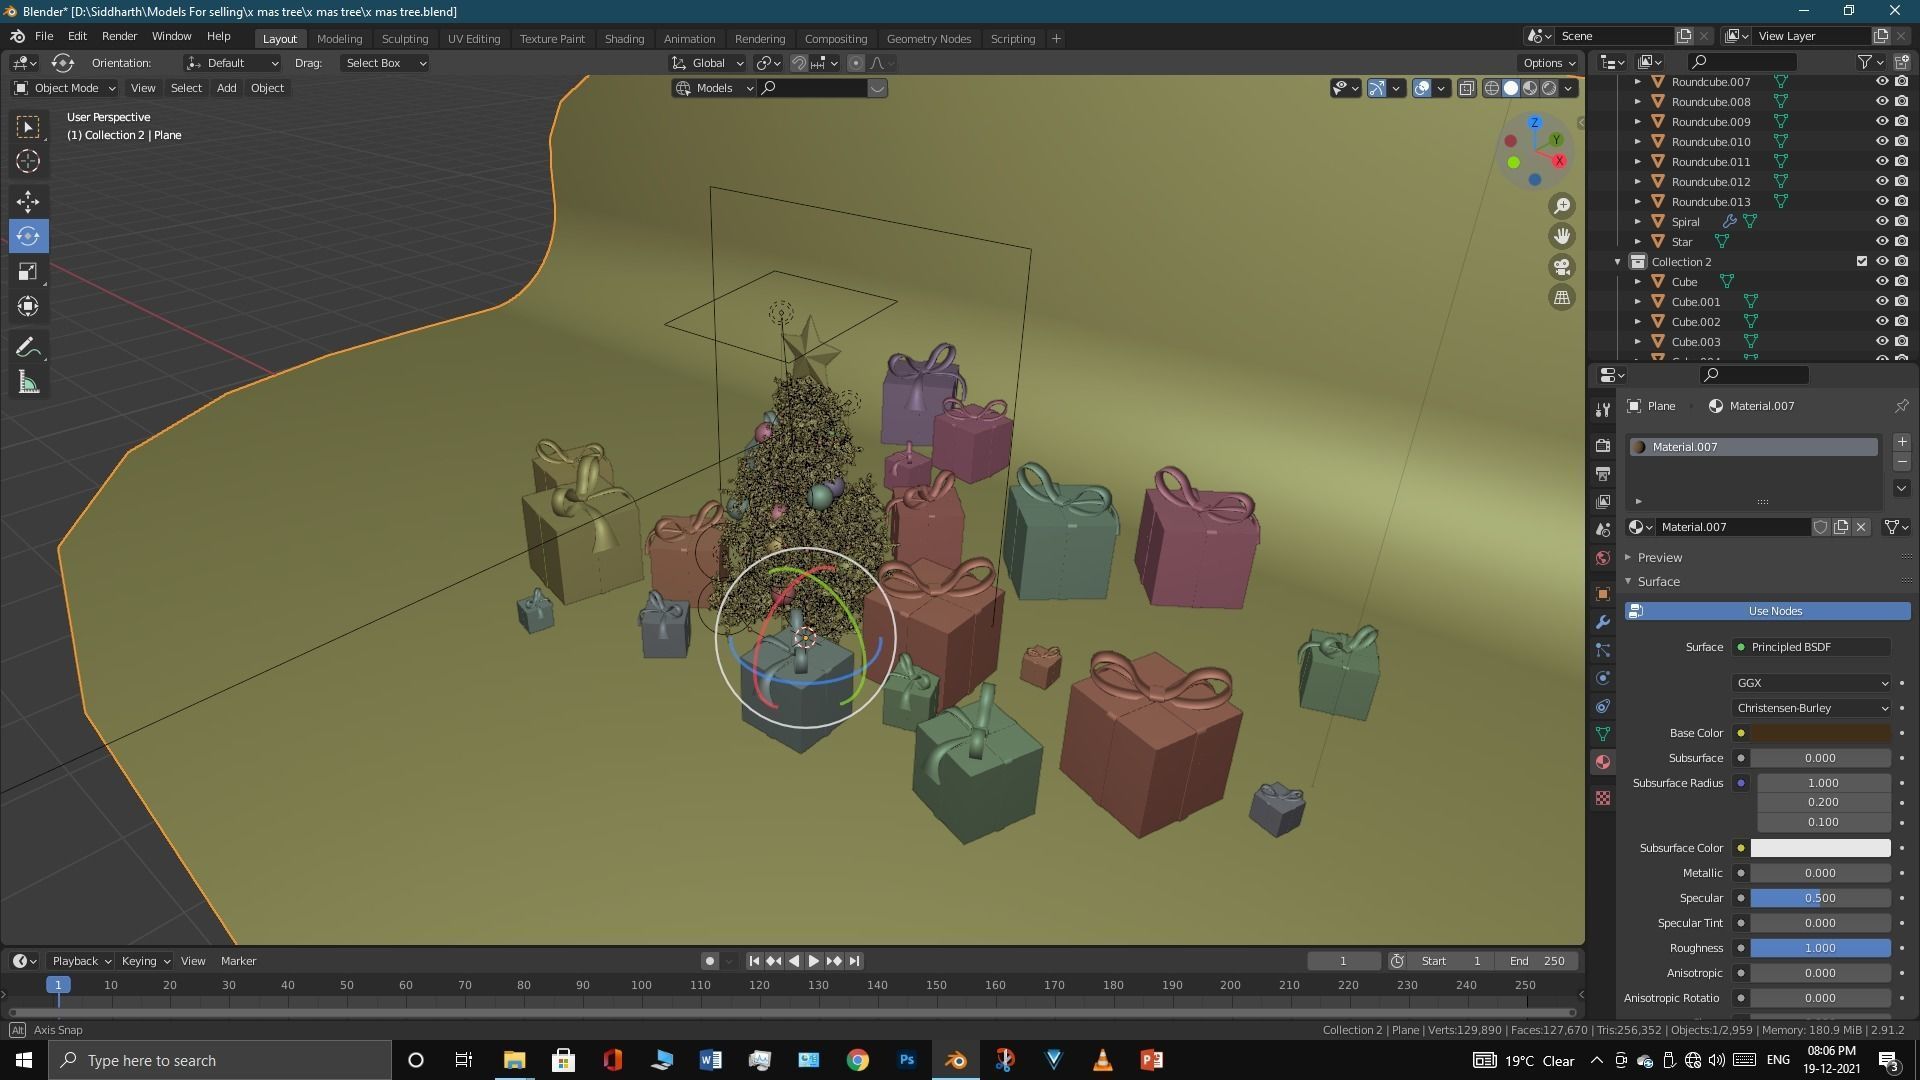The height and width of the screenshot is (1080, 1920).
Task: Open the Global transform orientation dropdown
Action: tap(708, 63)
